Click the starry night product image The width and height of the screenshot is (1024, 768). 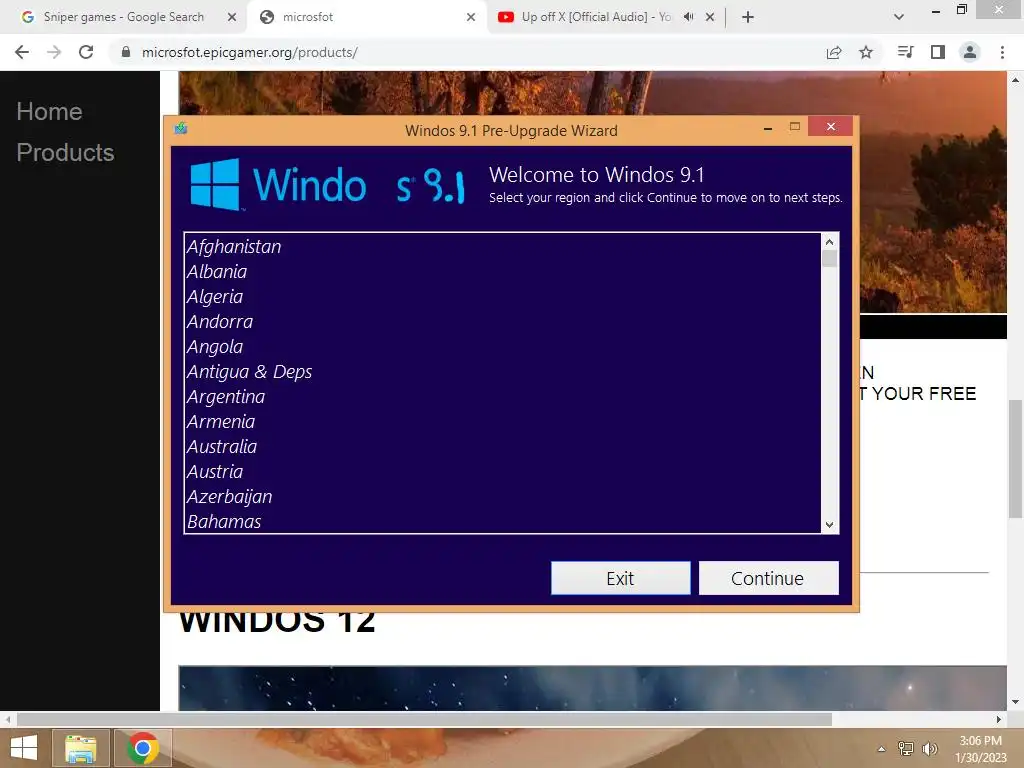coord(592,688)
